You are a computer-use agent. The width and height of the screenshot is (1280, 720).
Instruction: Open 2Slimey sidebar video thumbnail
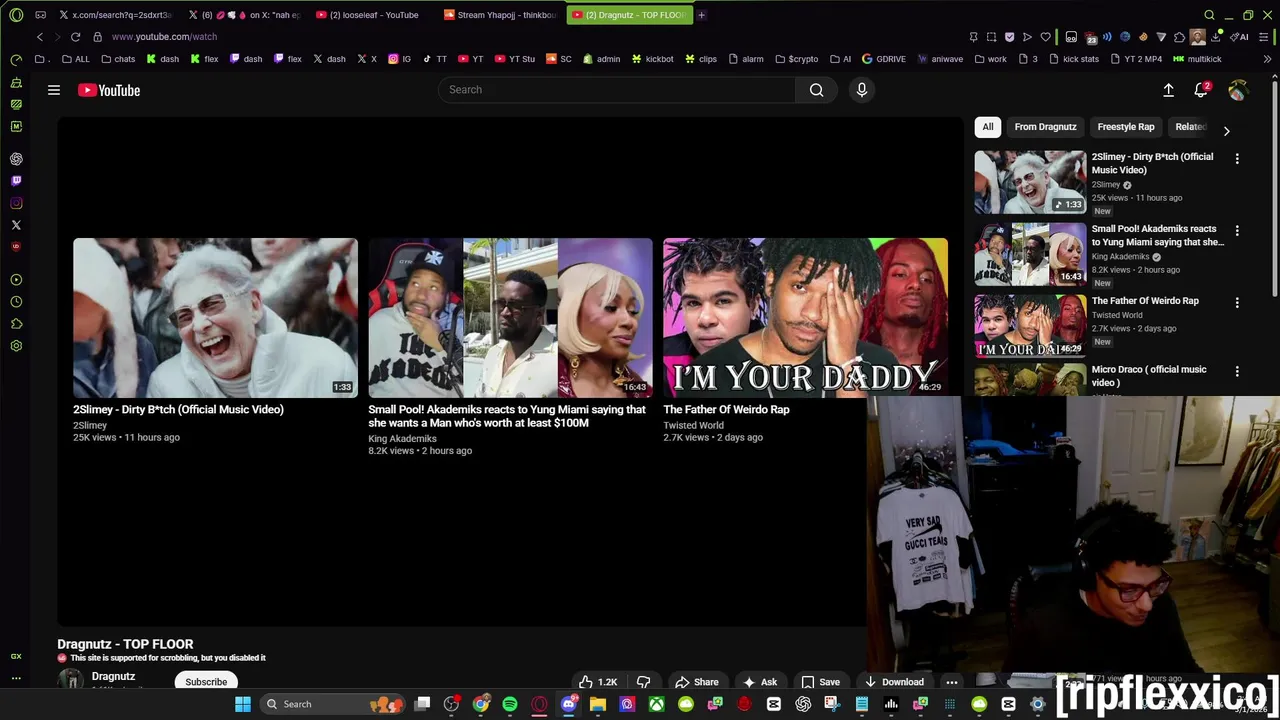[1030, 182]
